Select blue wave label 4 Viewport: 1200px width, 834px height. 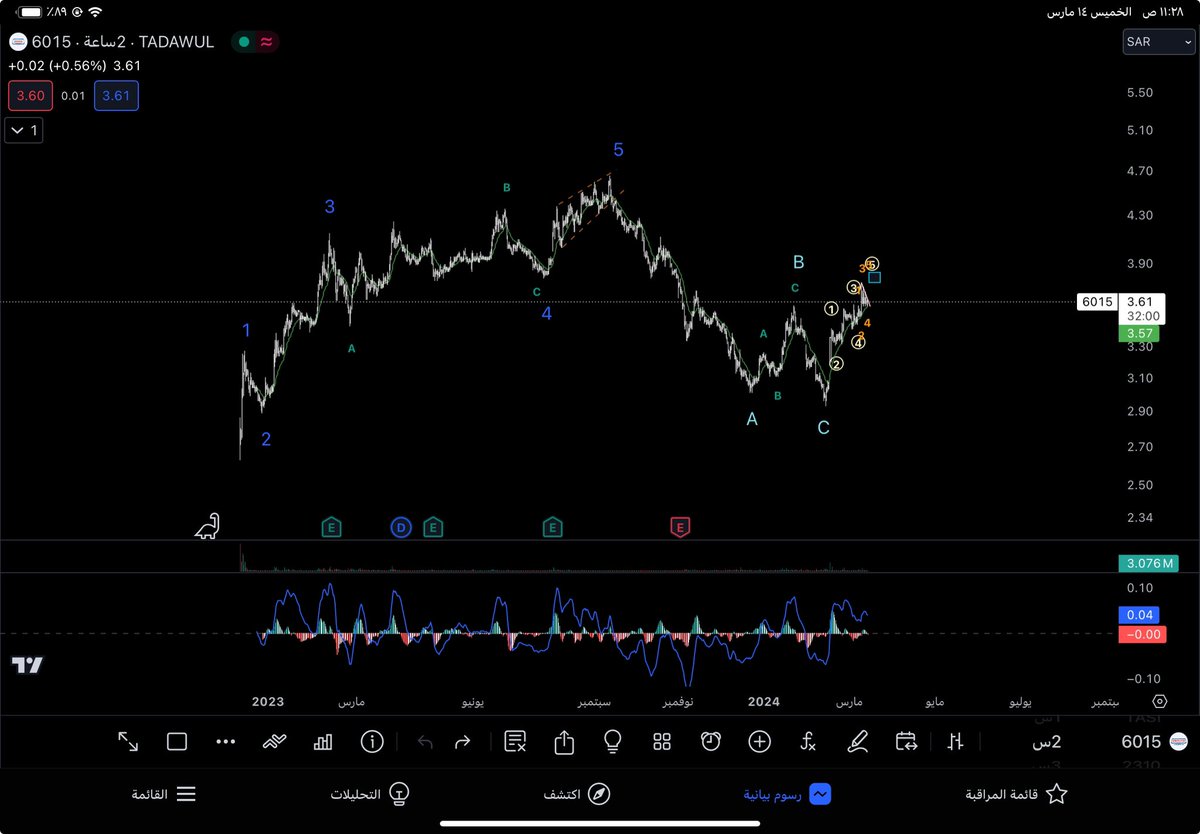click(x=547, y=313)
